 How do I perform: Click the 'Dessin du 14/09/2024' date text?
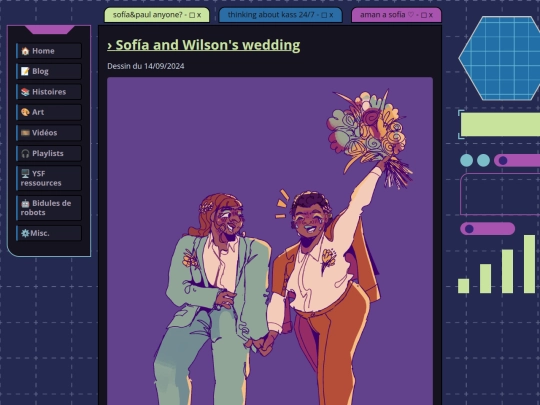[x=146, y=66]
